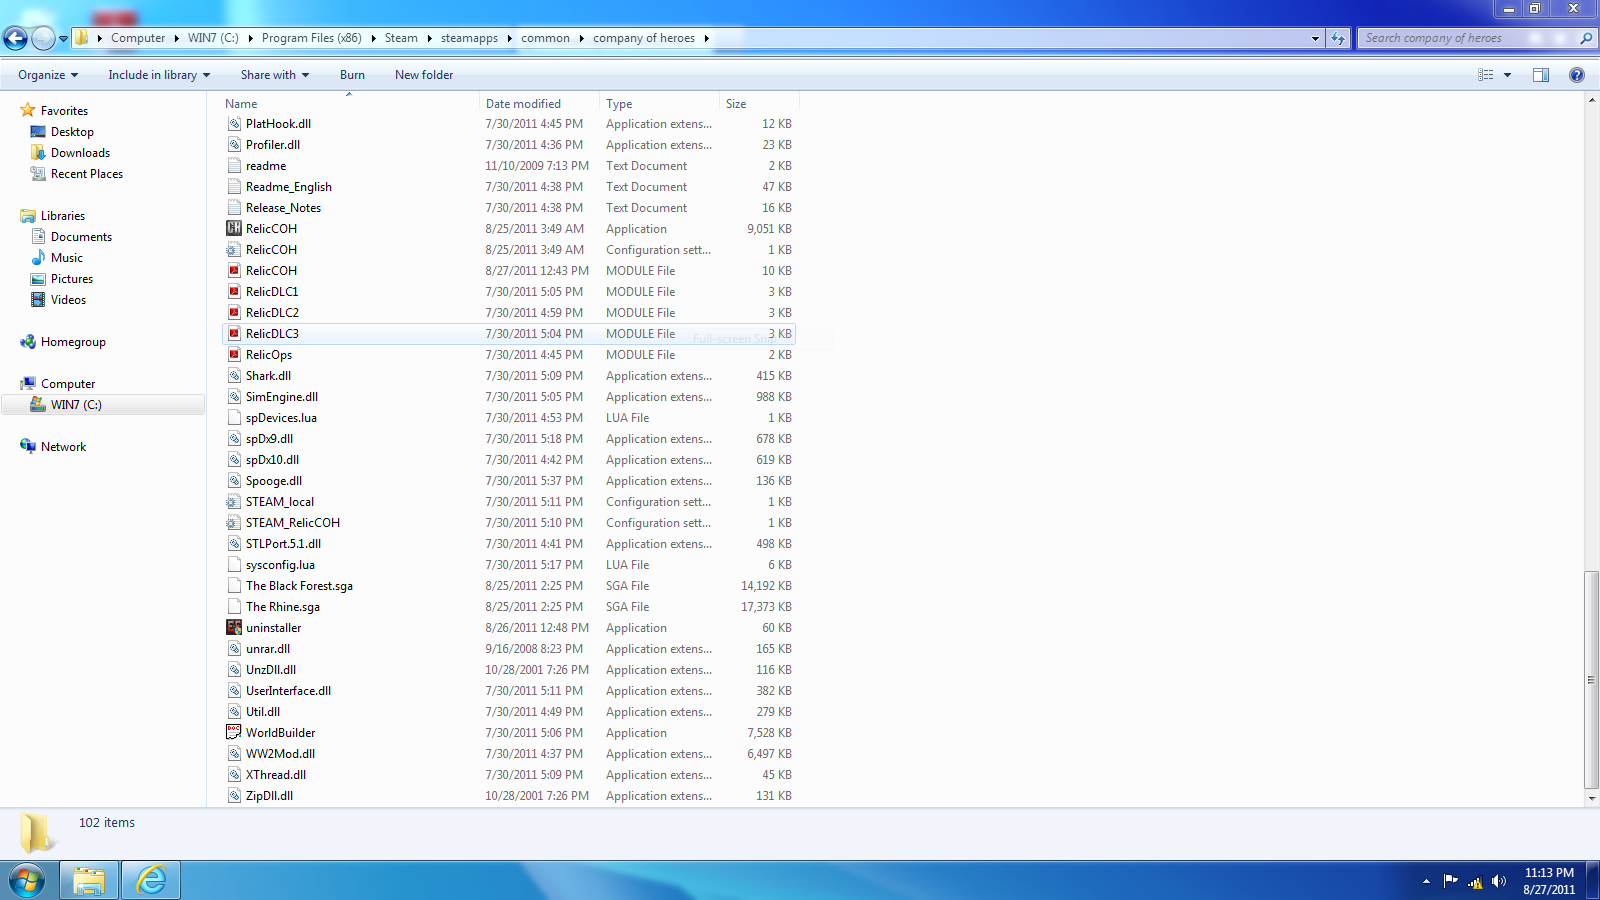Click the RelicOps module file icon

[x=234, y=355]
